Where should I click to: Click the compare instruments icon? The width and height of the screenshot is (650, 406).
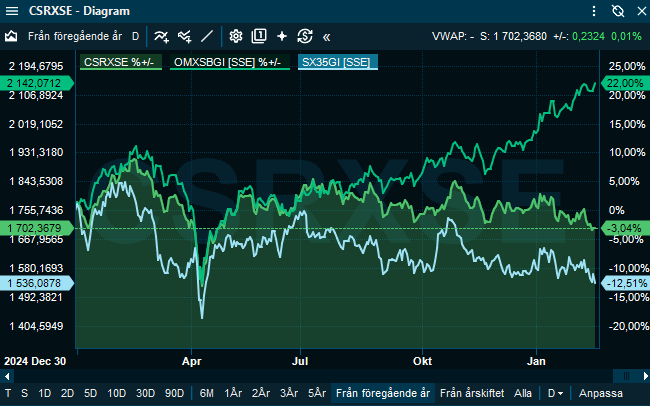(x=183, y=36)
